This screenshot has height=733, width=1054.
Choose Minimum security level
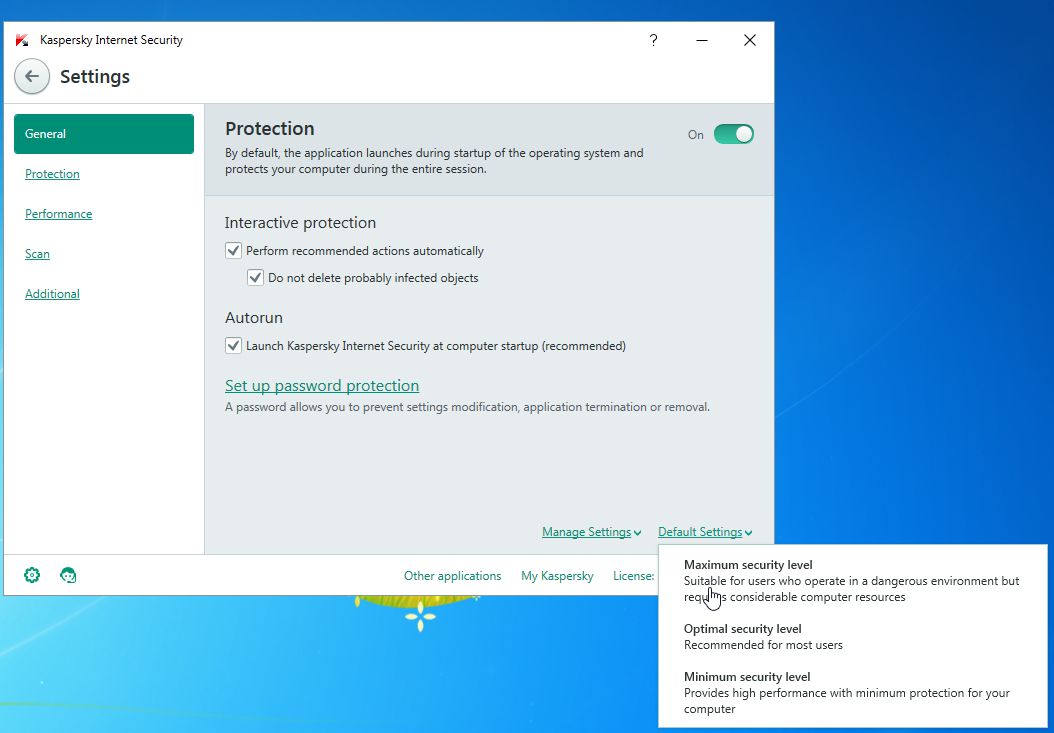(847, 693)
